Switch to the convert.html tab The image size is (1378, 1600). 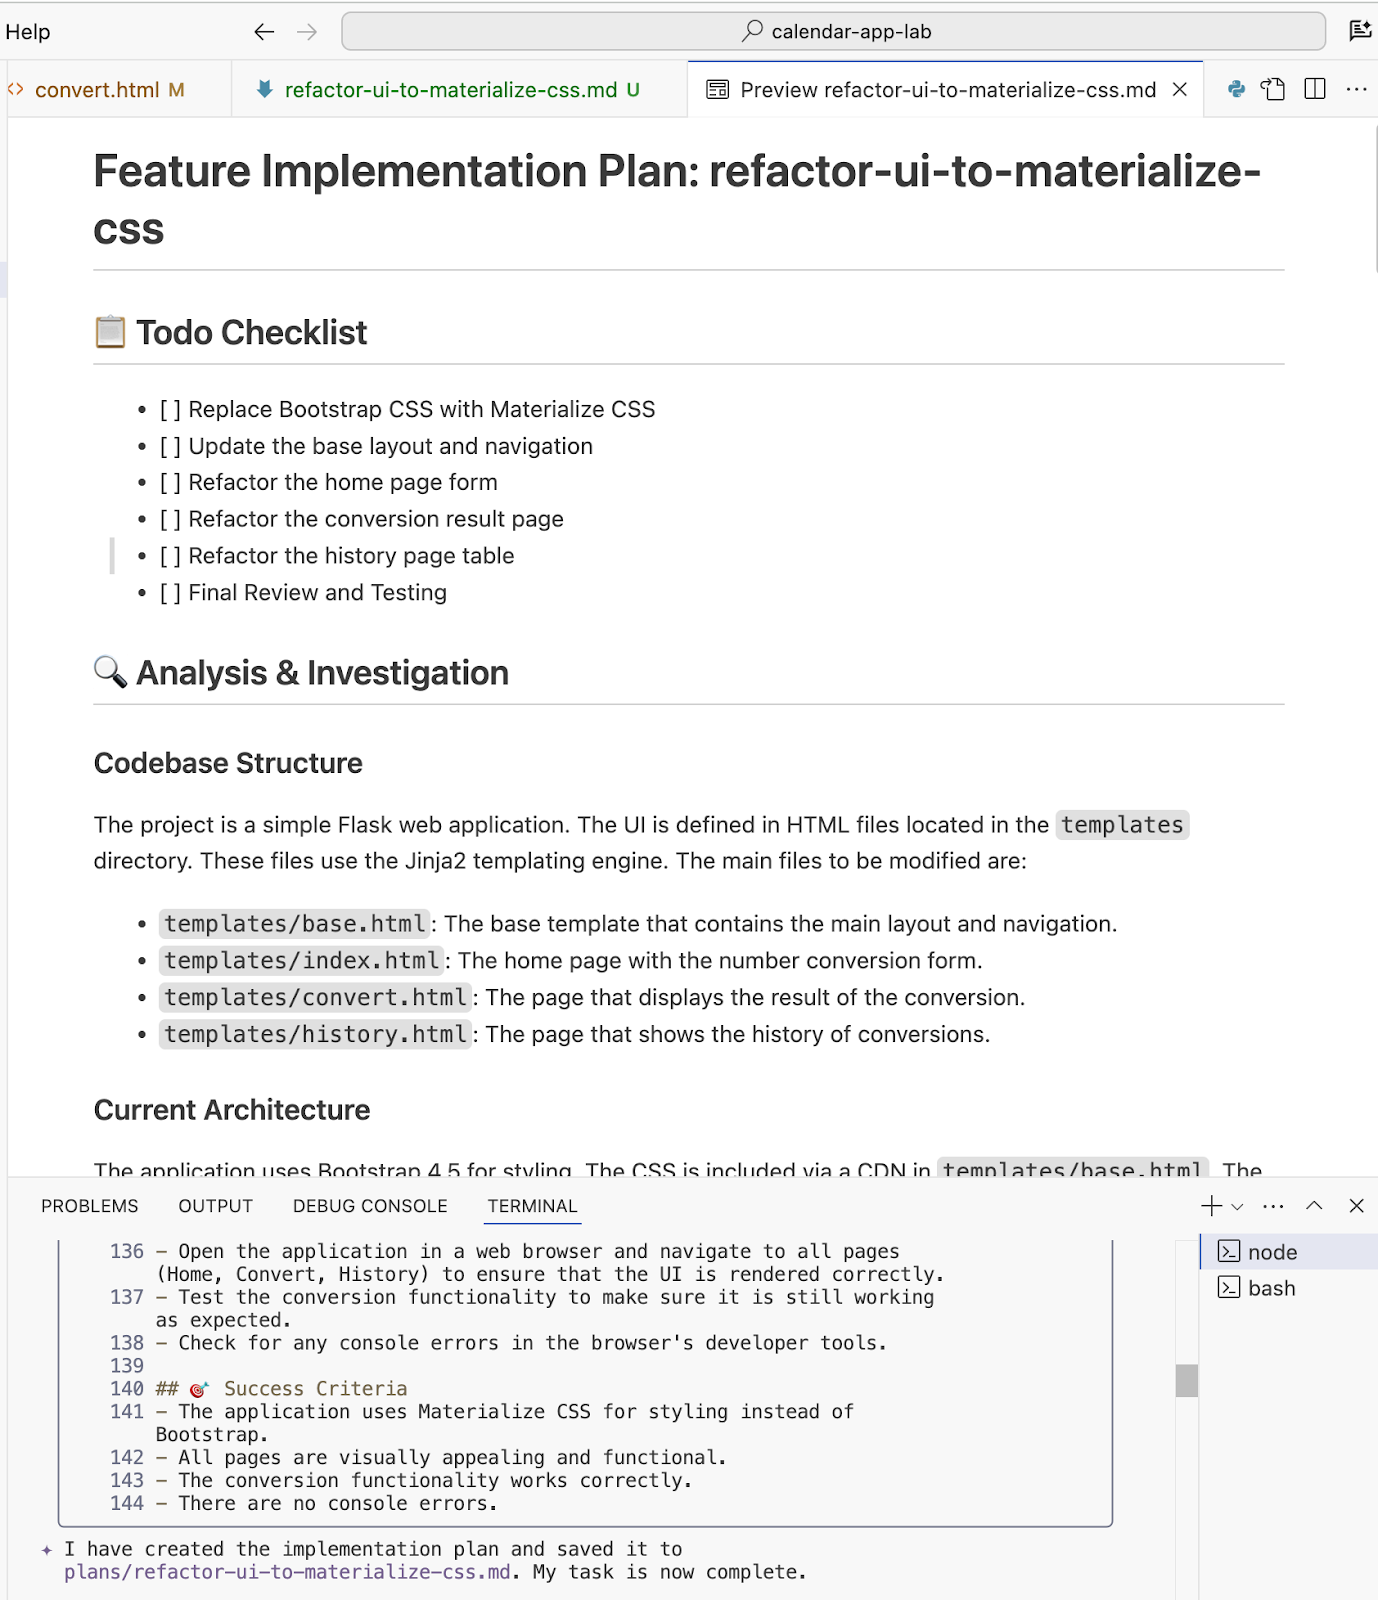click(x=97, y=90)
